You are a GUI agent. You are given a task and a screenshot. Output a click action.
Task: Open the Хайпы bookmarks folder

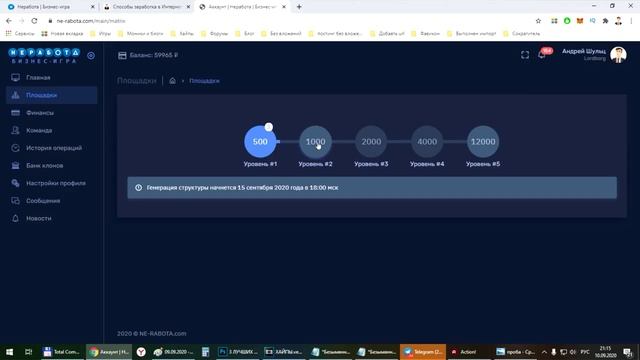(x=182, y=33)
